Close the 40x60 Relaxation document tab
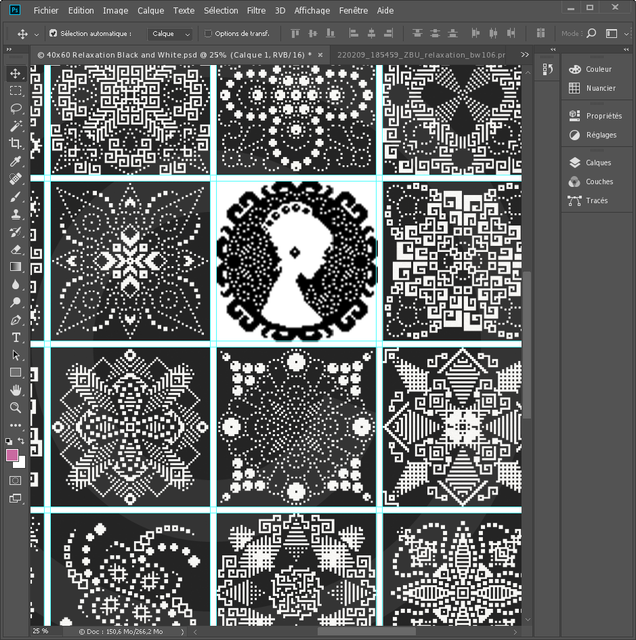Image resolution: width=636 pixels, height=640 pixels. (x=320, y=55)
